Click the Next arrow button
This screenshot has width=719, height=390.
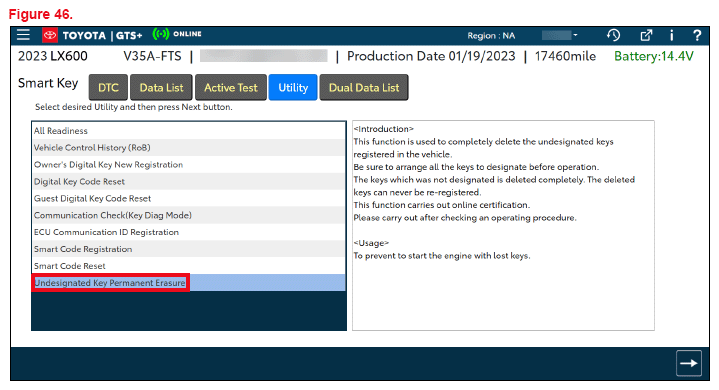[689, 363]
